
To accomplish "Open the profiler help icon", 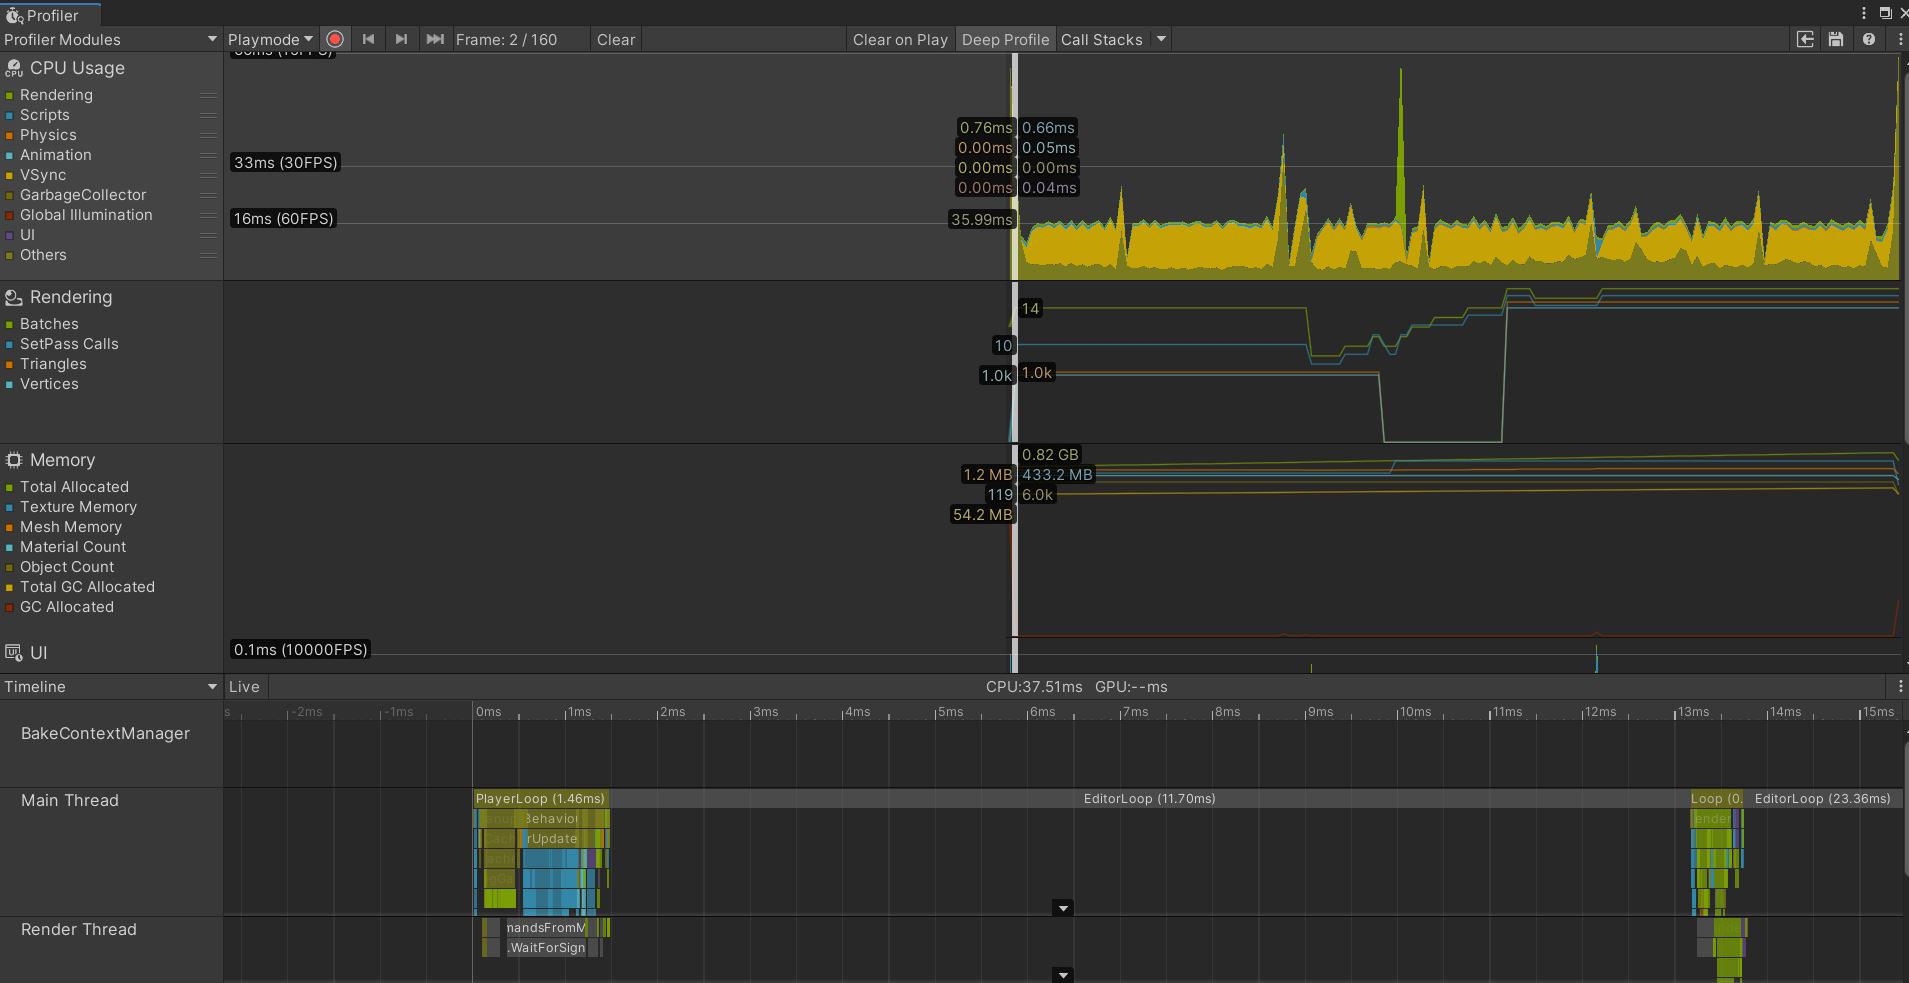I will (x=1868, y=39).
